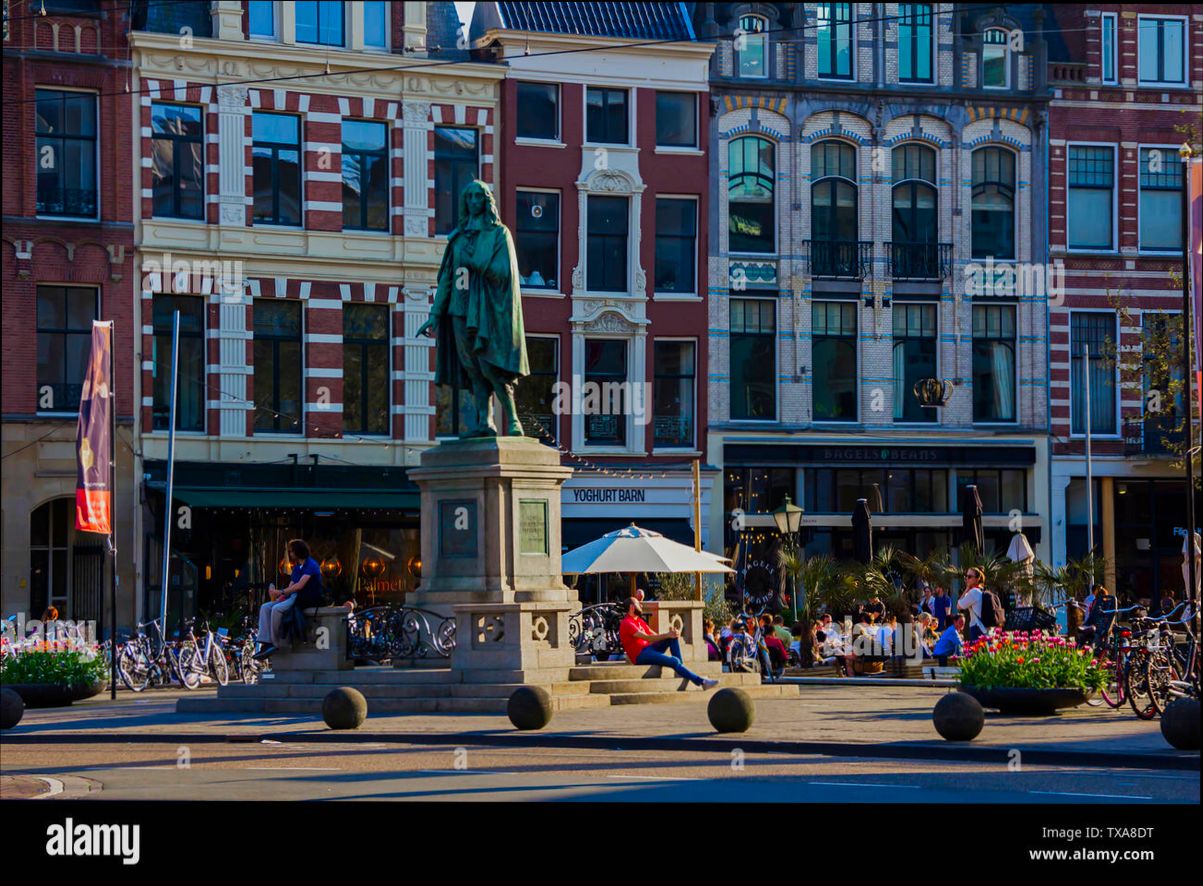
Task: Select the awning above the Palmette cafe
Action: 300,500
